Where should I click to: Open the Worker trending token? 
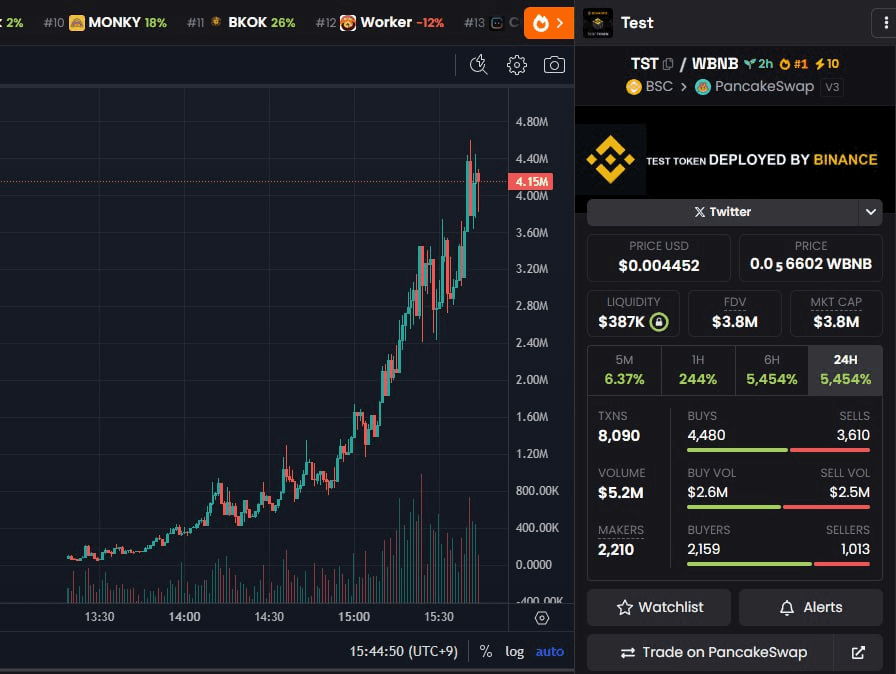pos(379,23)
